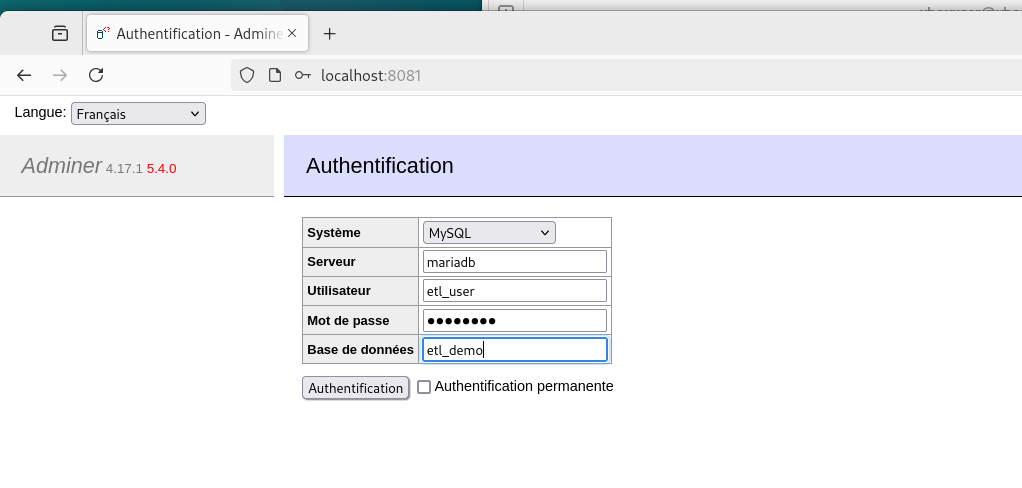This screenshot has height=488, width=1022.
Task: Click the forward navigation arrow
Action: click(60, 75)
